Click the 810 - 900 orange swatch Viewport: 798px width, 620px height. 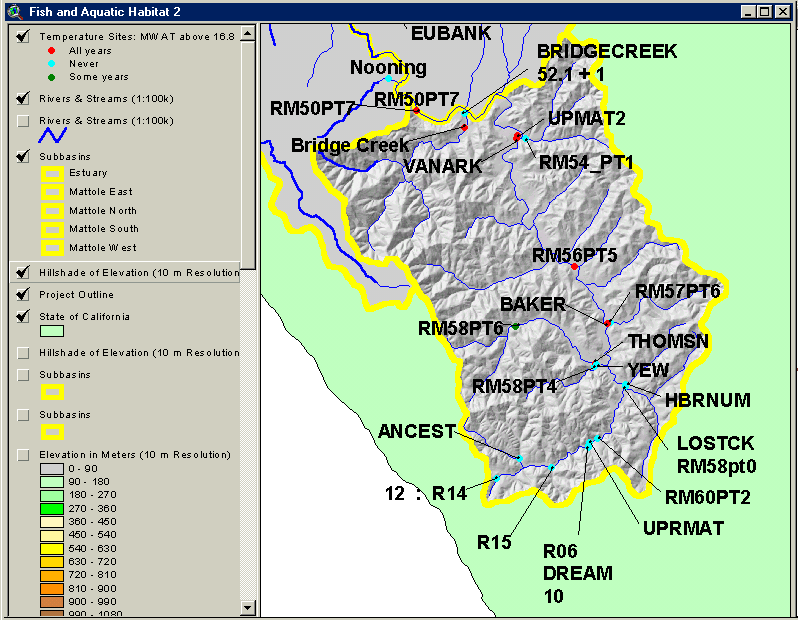pyautogui.click(x=52, y=588)
